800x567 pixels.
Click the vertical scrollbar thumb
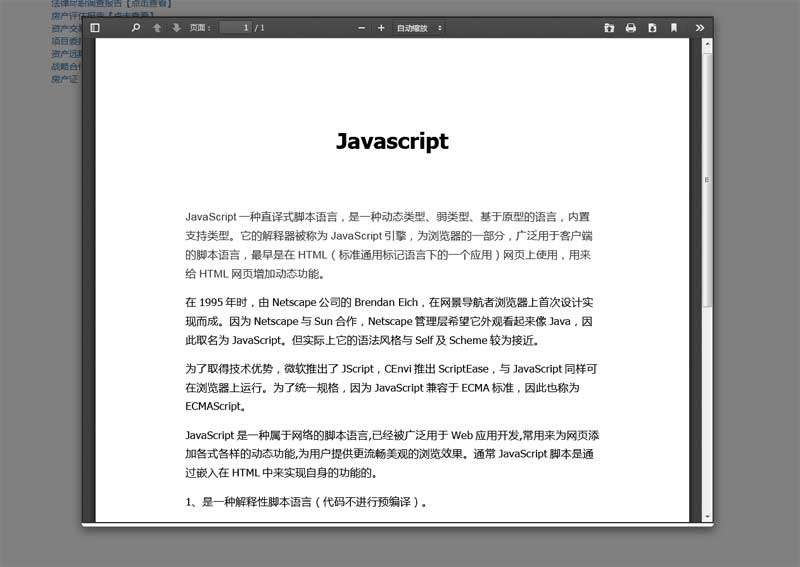(x=707, y=180)
